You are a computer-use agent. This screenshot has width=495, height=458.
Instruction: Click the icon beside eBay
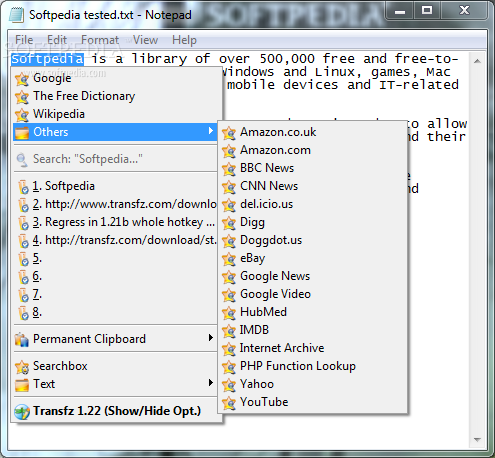[229, 259]
